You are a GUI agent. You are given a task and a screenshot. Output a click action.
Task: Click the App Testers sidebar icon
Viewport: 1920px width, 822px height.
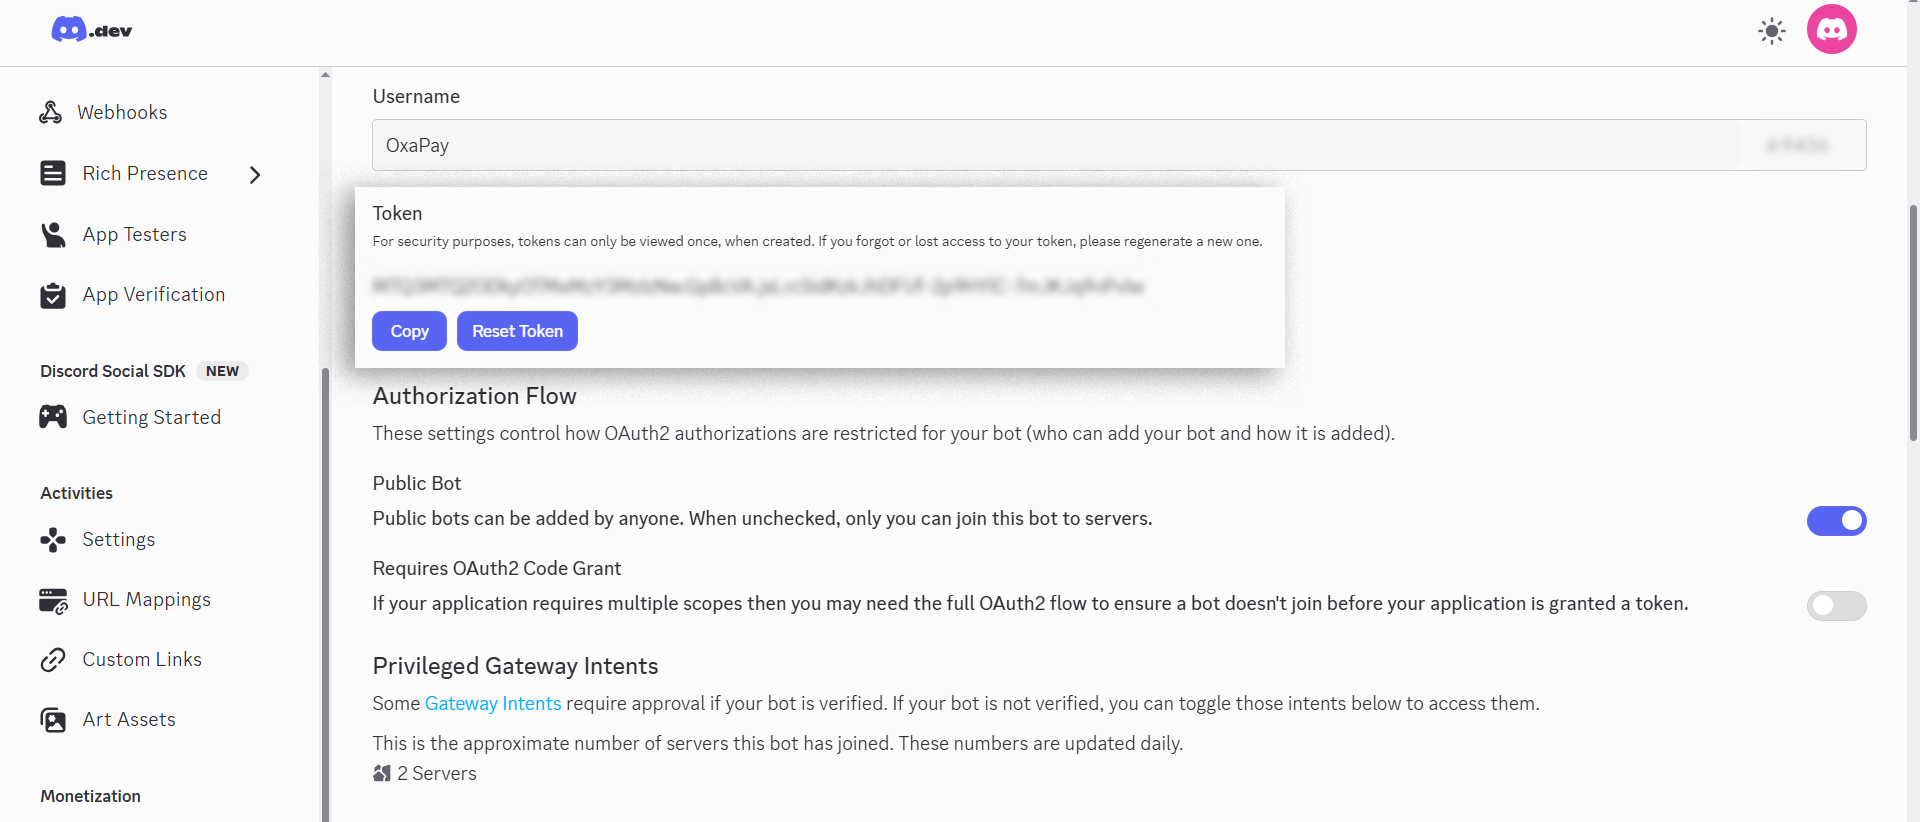[x=53, y=235]
